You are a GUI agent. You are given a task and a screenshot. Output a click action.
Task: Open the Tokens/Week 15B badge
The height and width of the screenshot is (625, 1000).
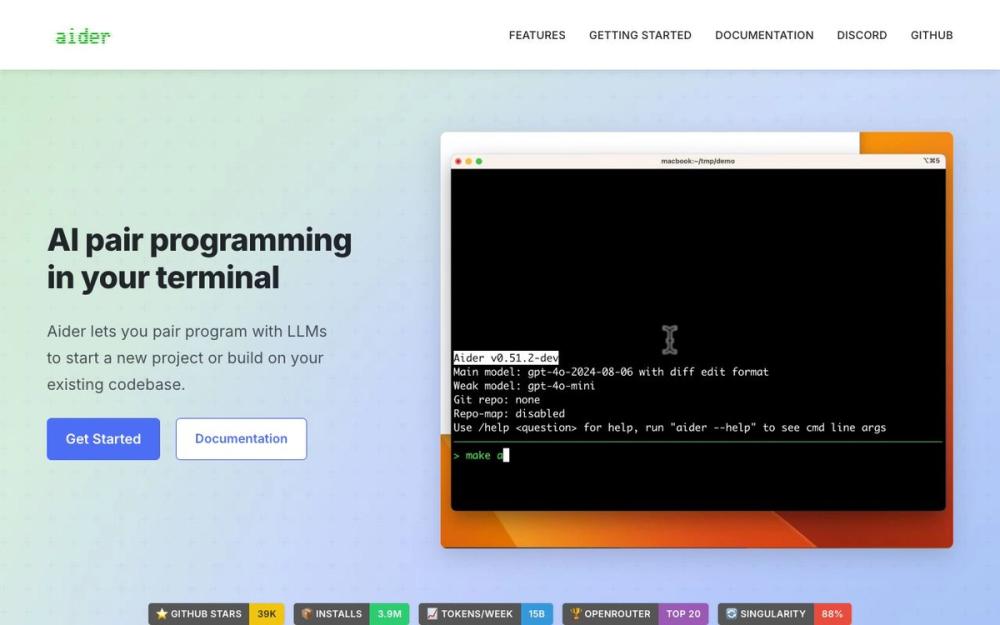point(485,614)
